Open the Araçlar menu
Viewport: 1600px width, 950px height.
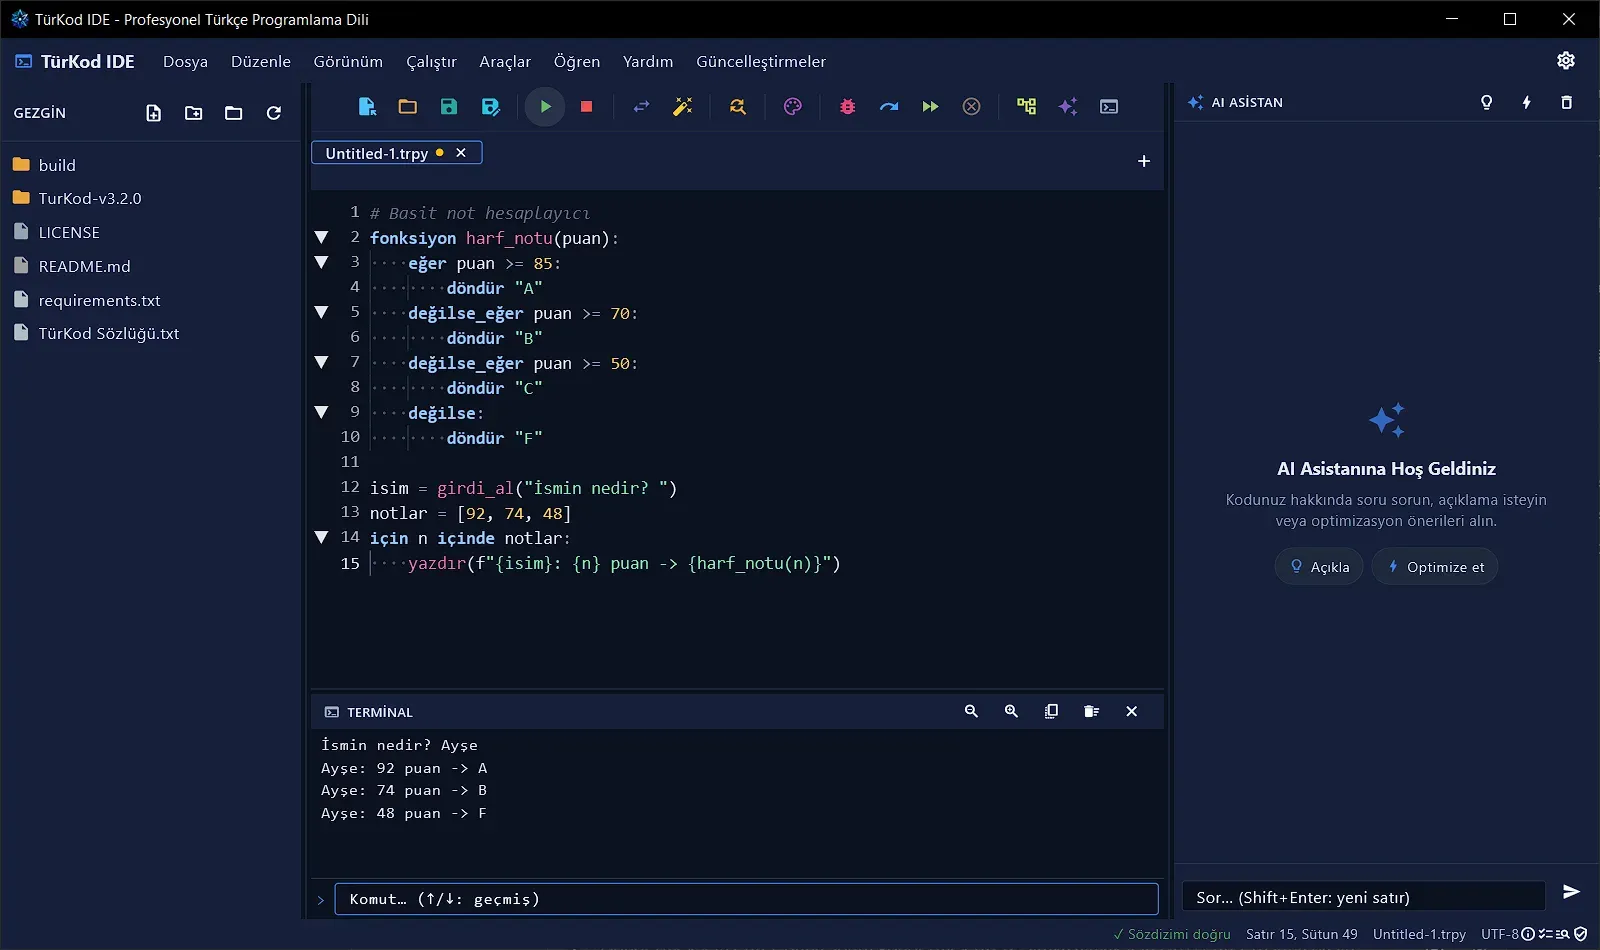pos(505,61)
